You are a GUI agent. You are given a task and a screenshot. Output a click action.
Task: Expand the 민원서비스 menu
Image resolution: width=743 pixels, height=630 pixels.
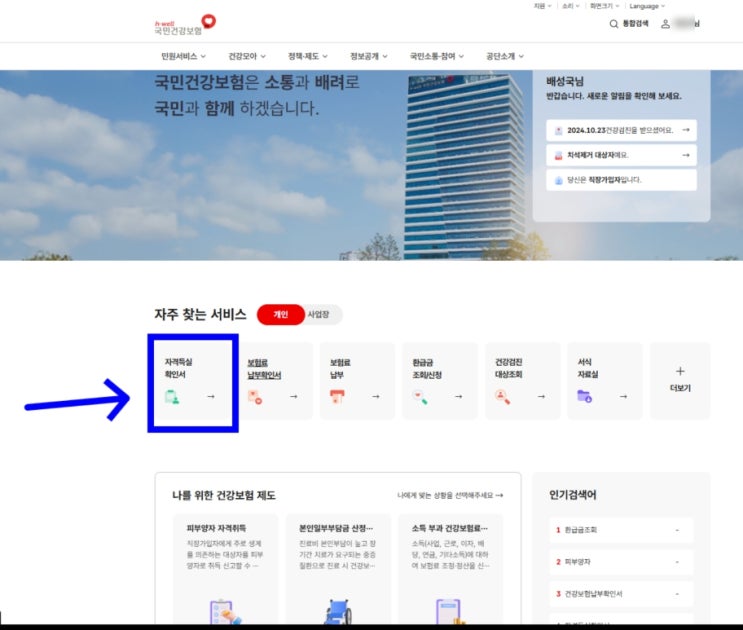[183, 56]
